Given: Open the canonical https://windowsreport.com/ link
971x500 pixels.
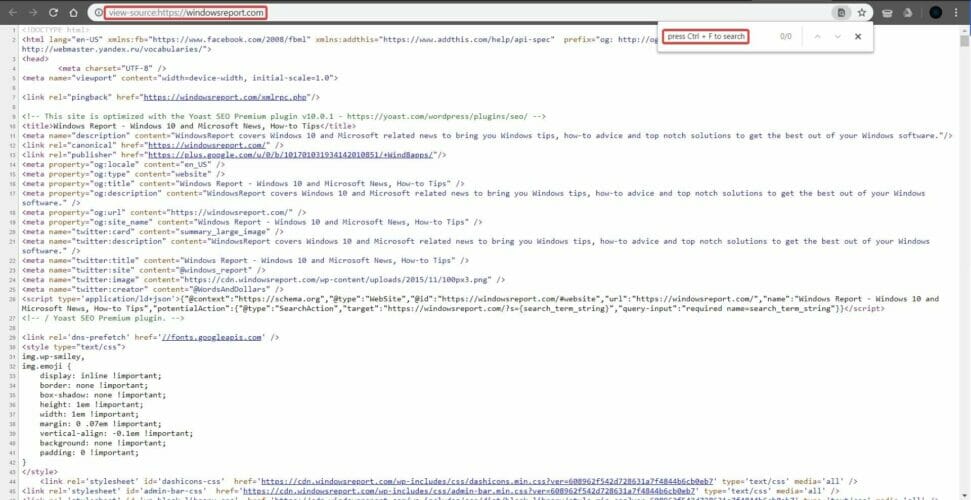Looking at the screenshot, I should click(208, 145).
